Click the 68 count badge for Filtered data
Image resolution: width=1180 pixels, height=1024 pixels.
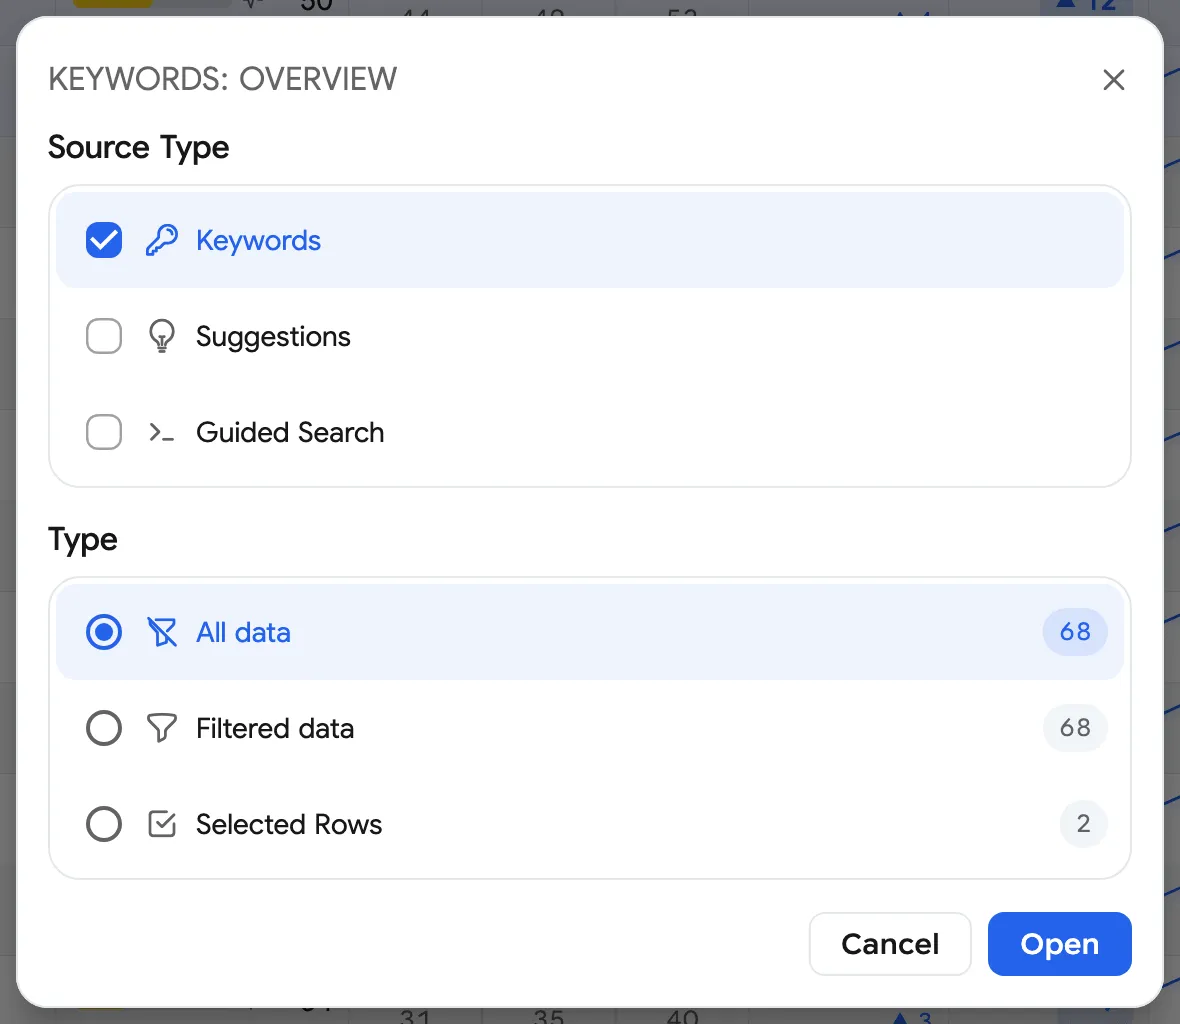1075,728
